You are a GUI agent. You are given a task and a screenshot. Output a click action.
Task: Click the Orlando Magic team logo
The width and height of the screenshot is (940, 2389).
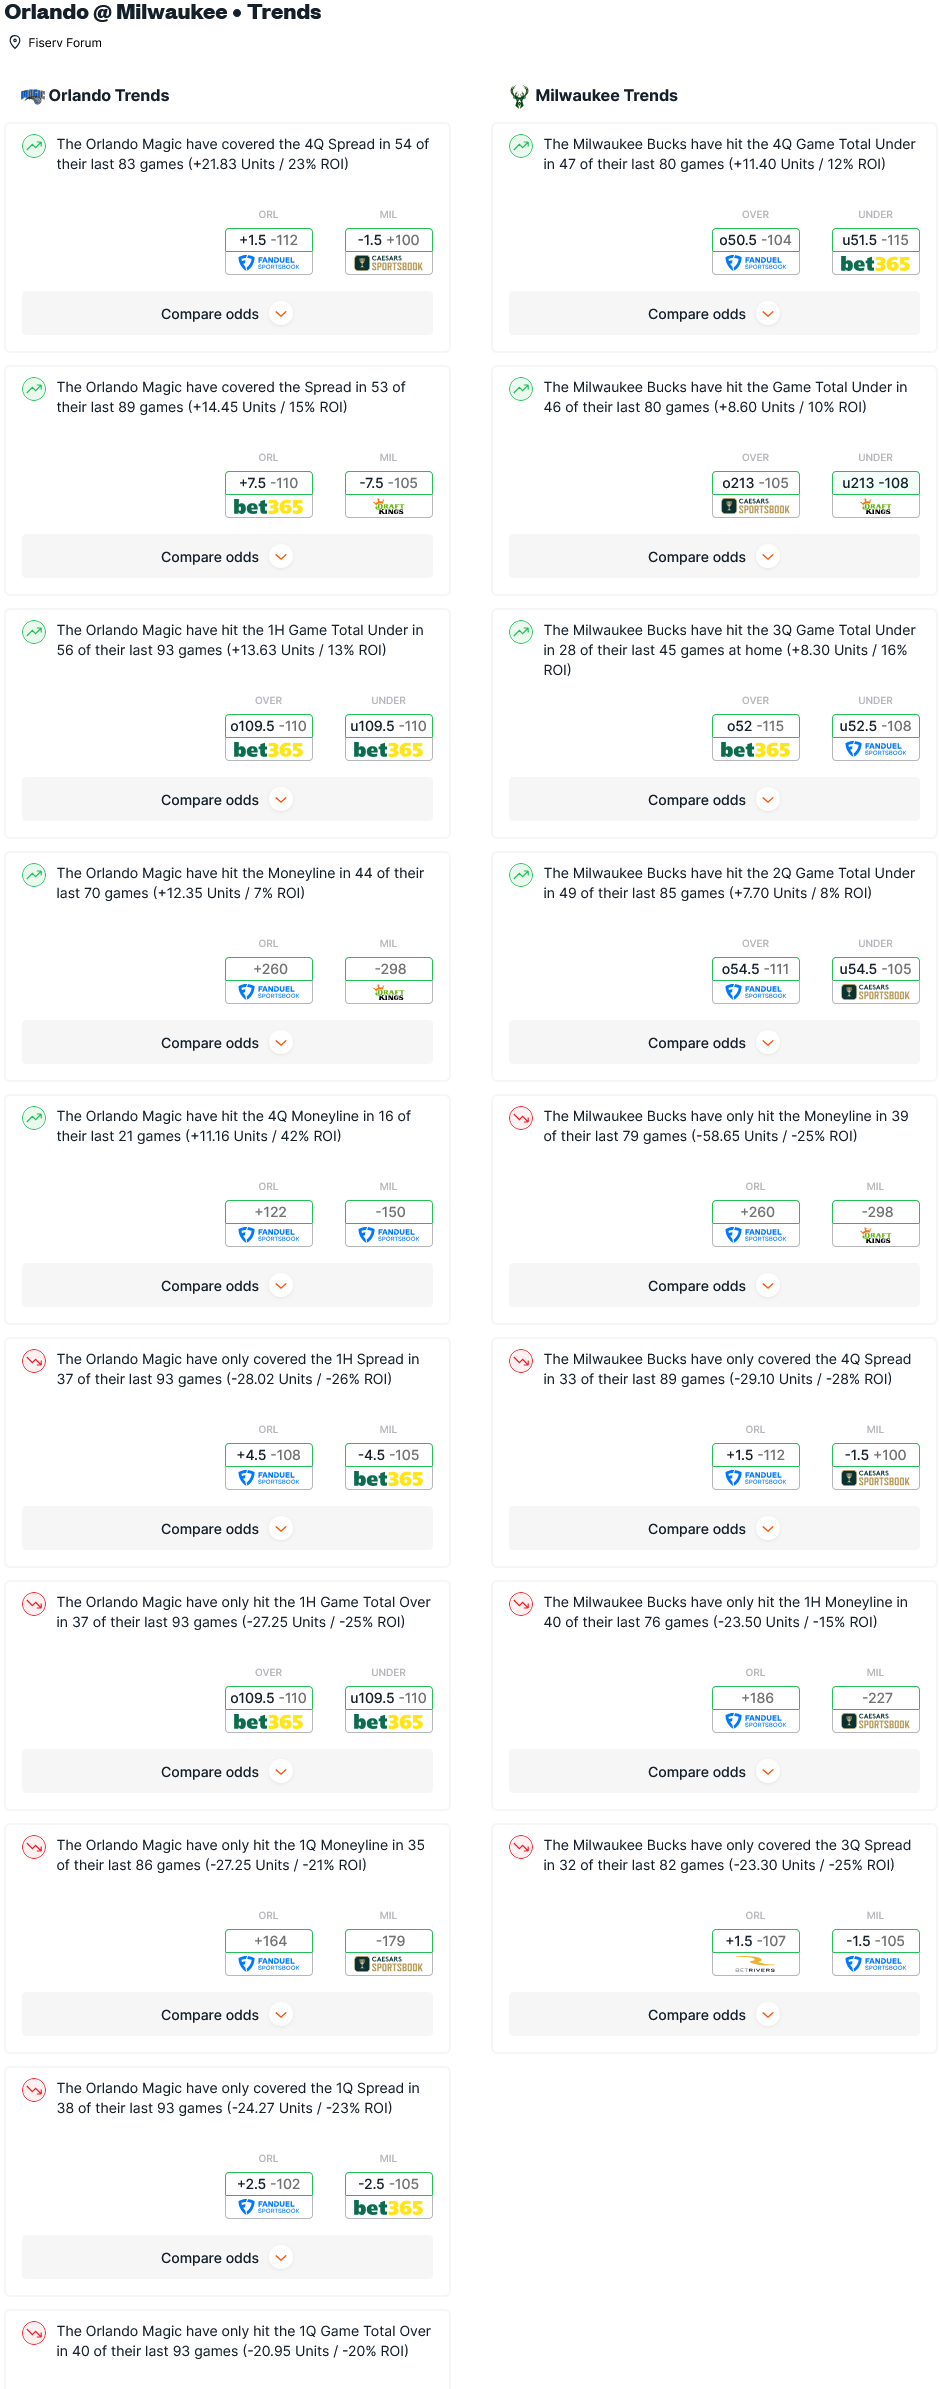(x=33, y=96)
